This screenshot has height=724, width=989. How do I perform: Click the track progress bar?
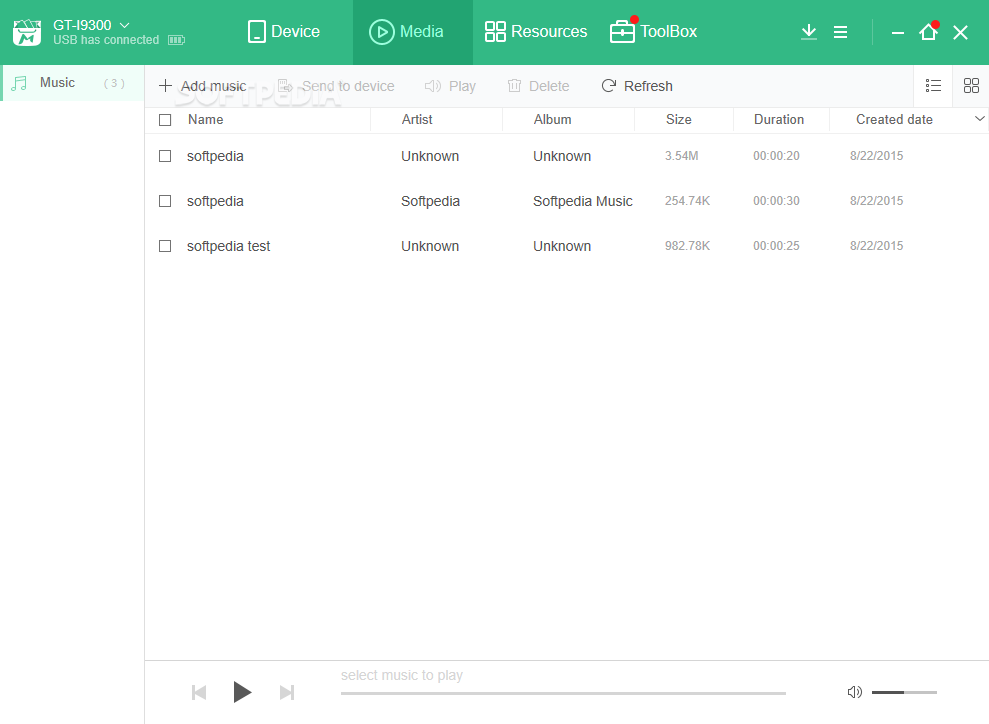tap(563, 693)
